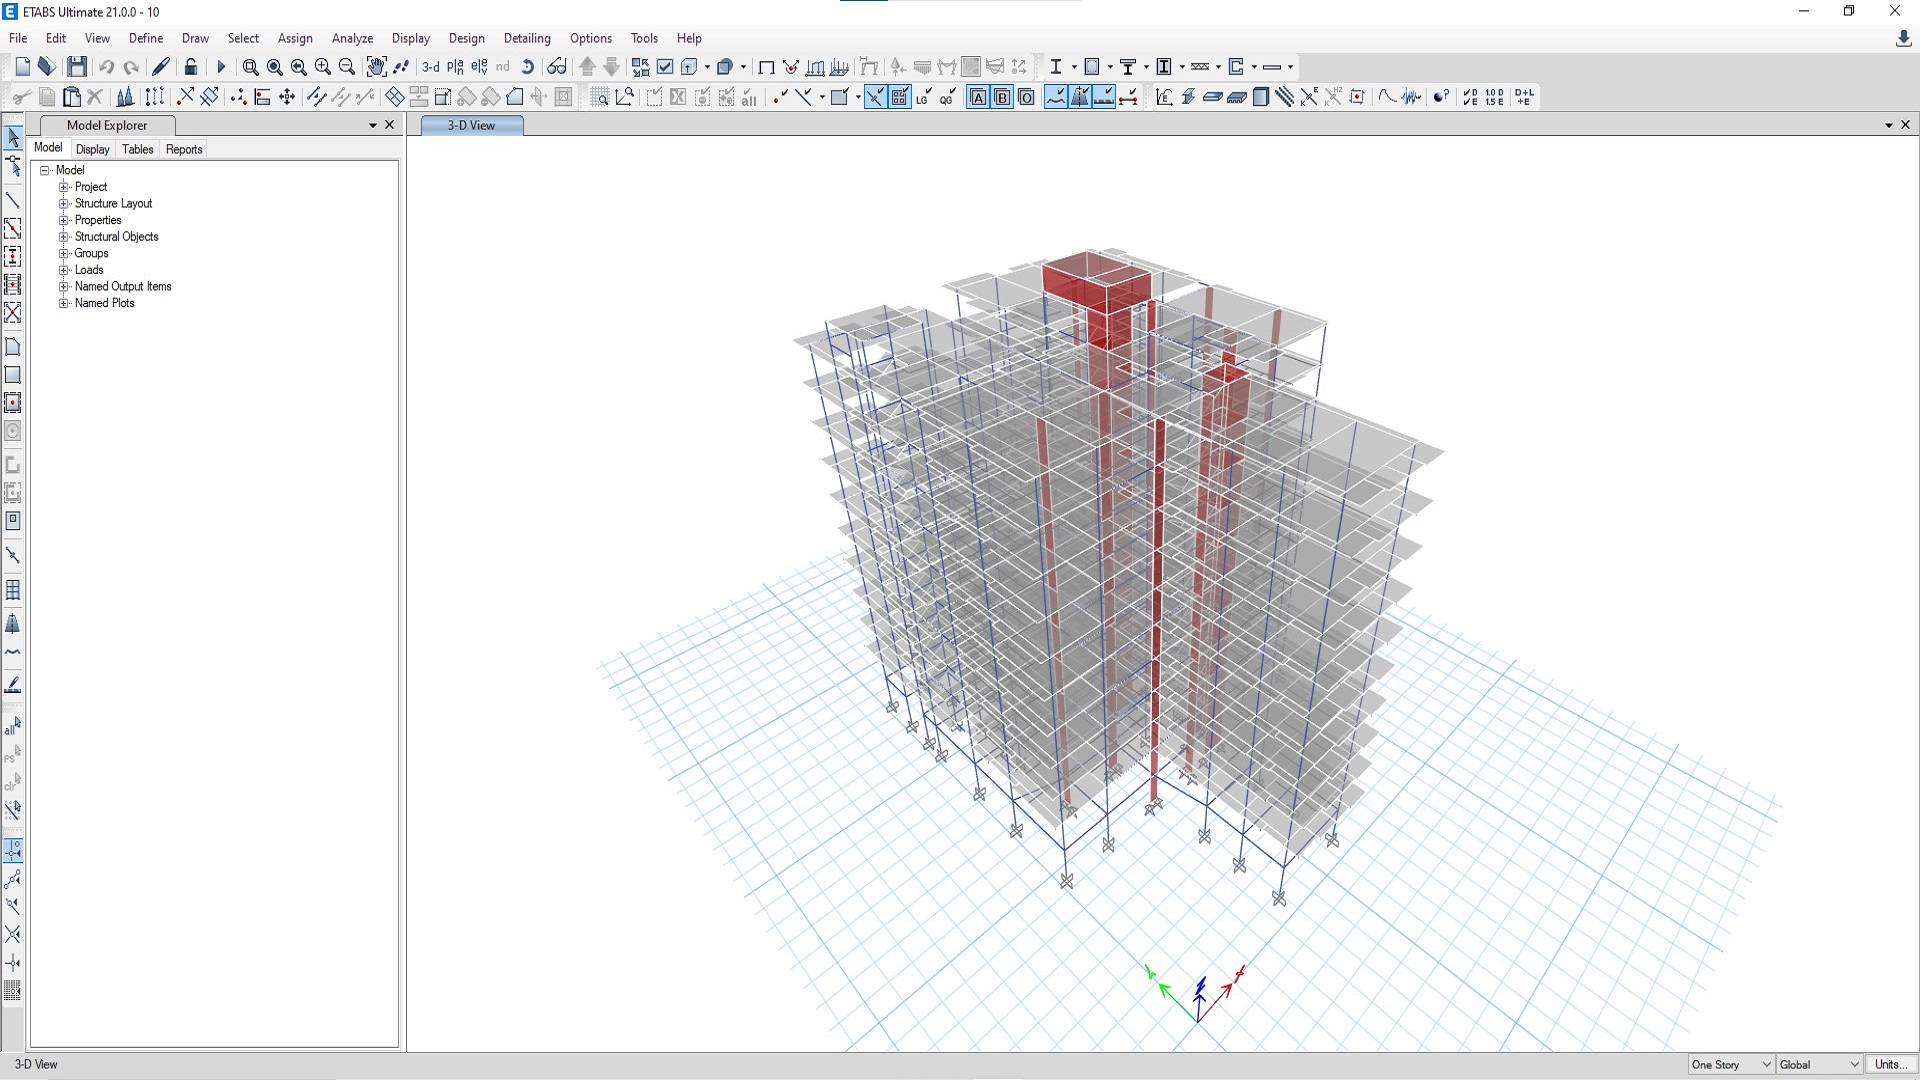Click the glasses Set Display Options icon
This screenshot has height=1080, width=1920.
557,67
